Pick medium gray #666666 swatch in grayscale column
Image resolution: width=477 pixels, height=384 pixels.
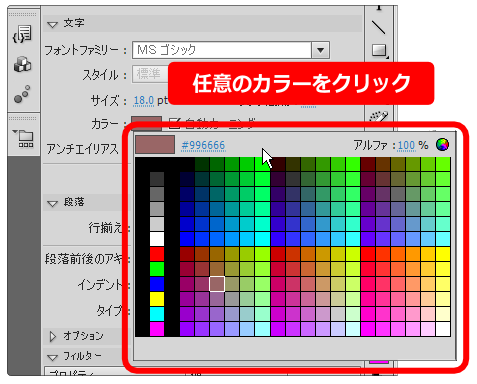(x=157, y=194)
